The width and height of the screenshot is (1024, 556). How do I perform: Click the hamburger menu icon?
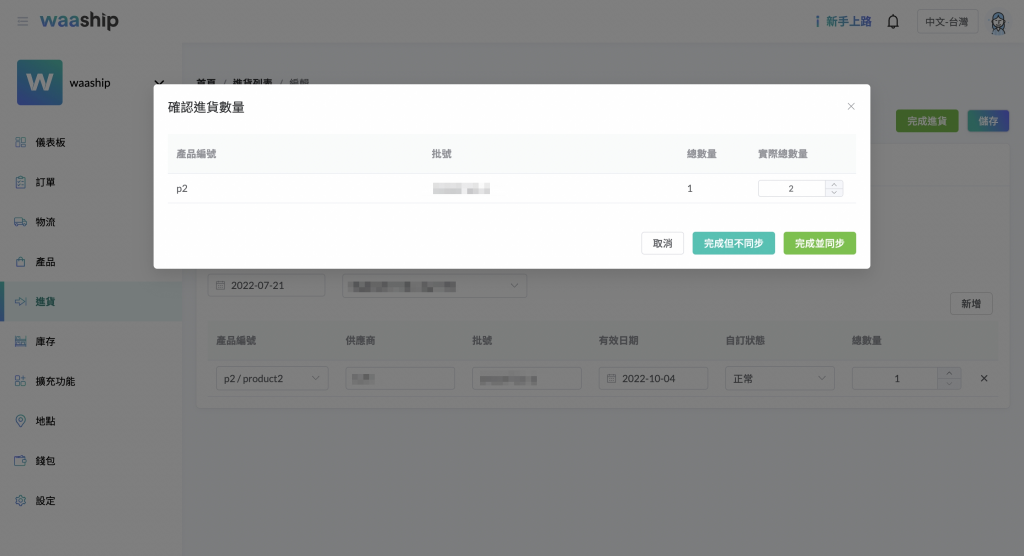[x=22, y=21]
